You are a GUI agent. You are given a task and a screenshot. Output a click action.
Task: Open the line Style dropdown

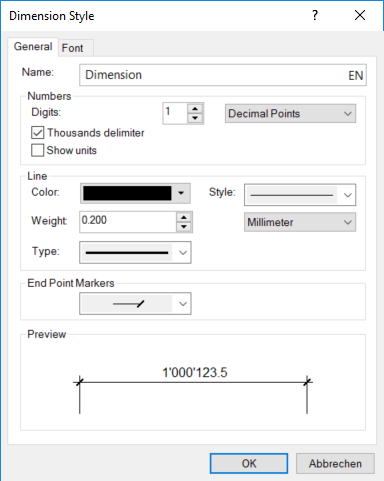point(300,195)
